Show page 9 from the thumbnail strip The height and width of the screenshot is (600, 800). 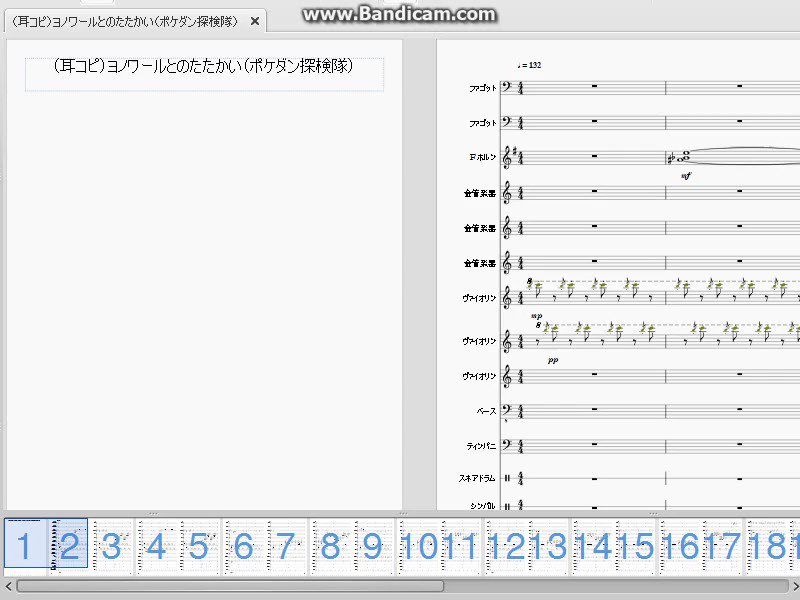tap(373, 545)
